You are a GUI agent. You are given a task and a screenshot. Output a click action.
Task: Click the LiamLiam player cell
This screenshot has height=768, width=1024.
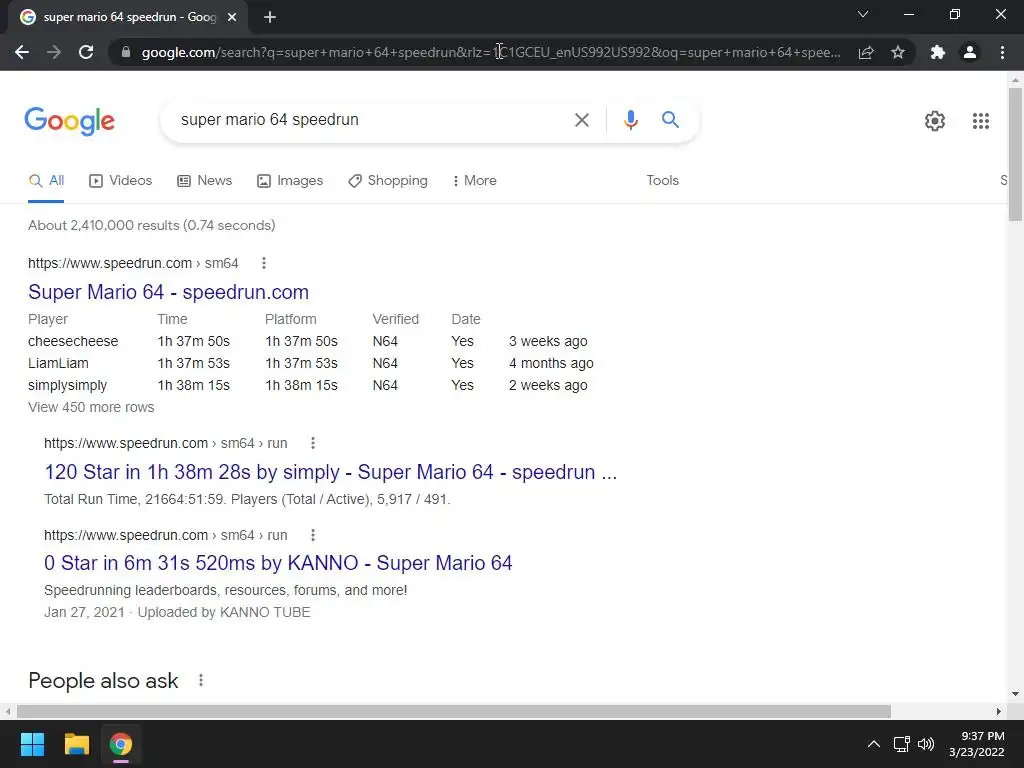[58, 364]
